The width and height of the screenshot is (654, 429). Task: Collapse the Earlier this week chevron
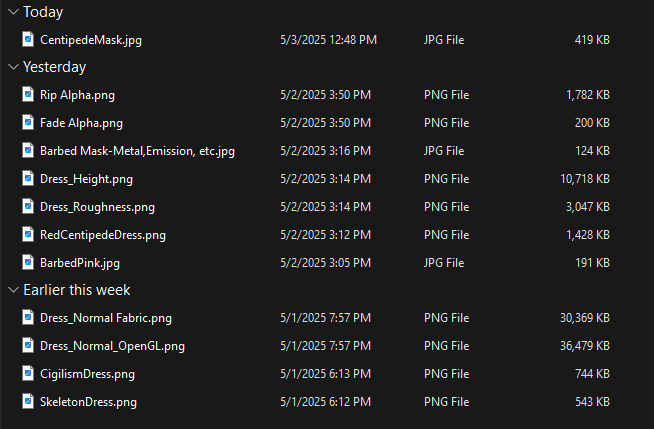[13, 290]
